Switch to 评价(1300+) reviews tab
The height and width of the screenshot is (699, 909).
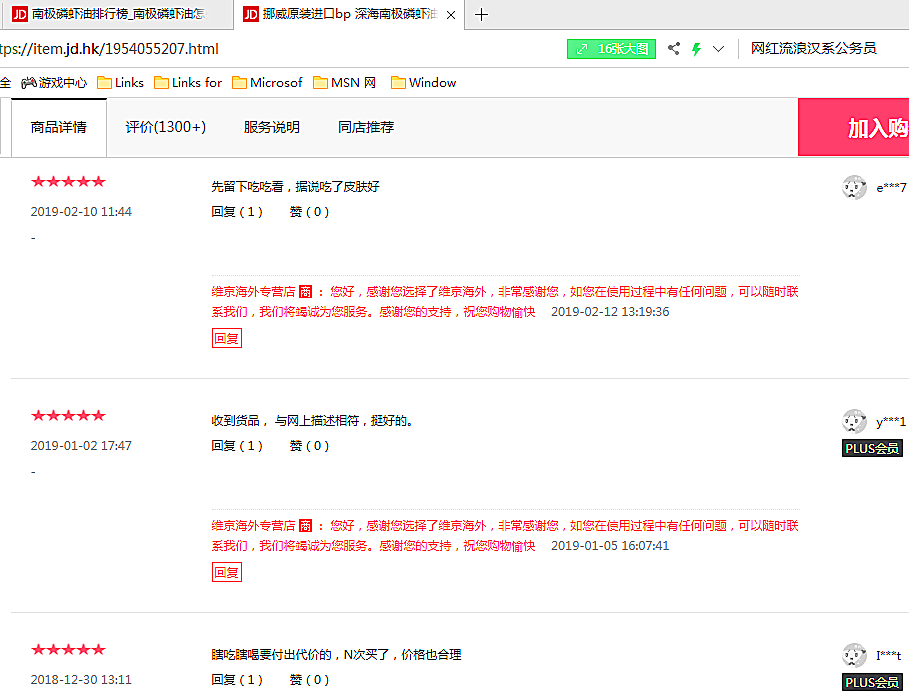click(166, 127)
